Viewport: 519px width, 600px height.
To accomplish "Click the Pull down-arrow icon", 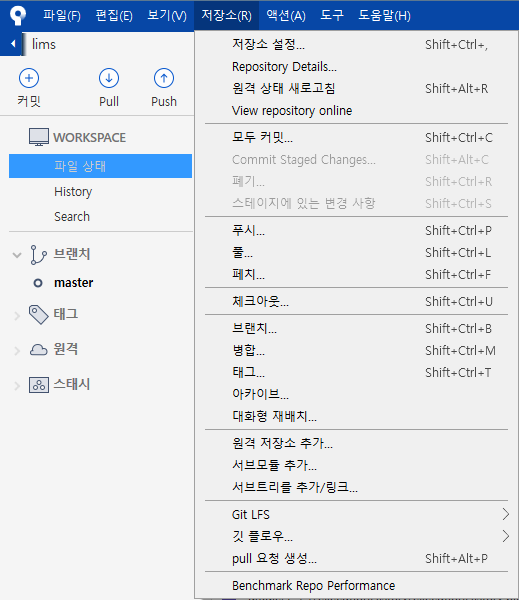I will click(109, 78).
